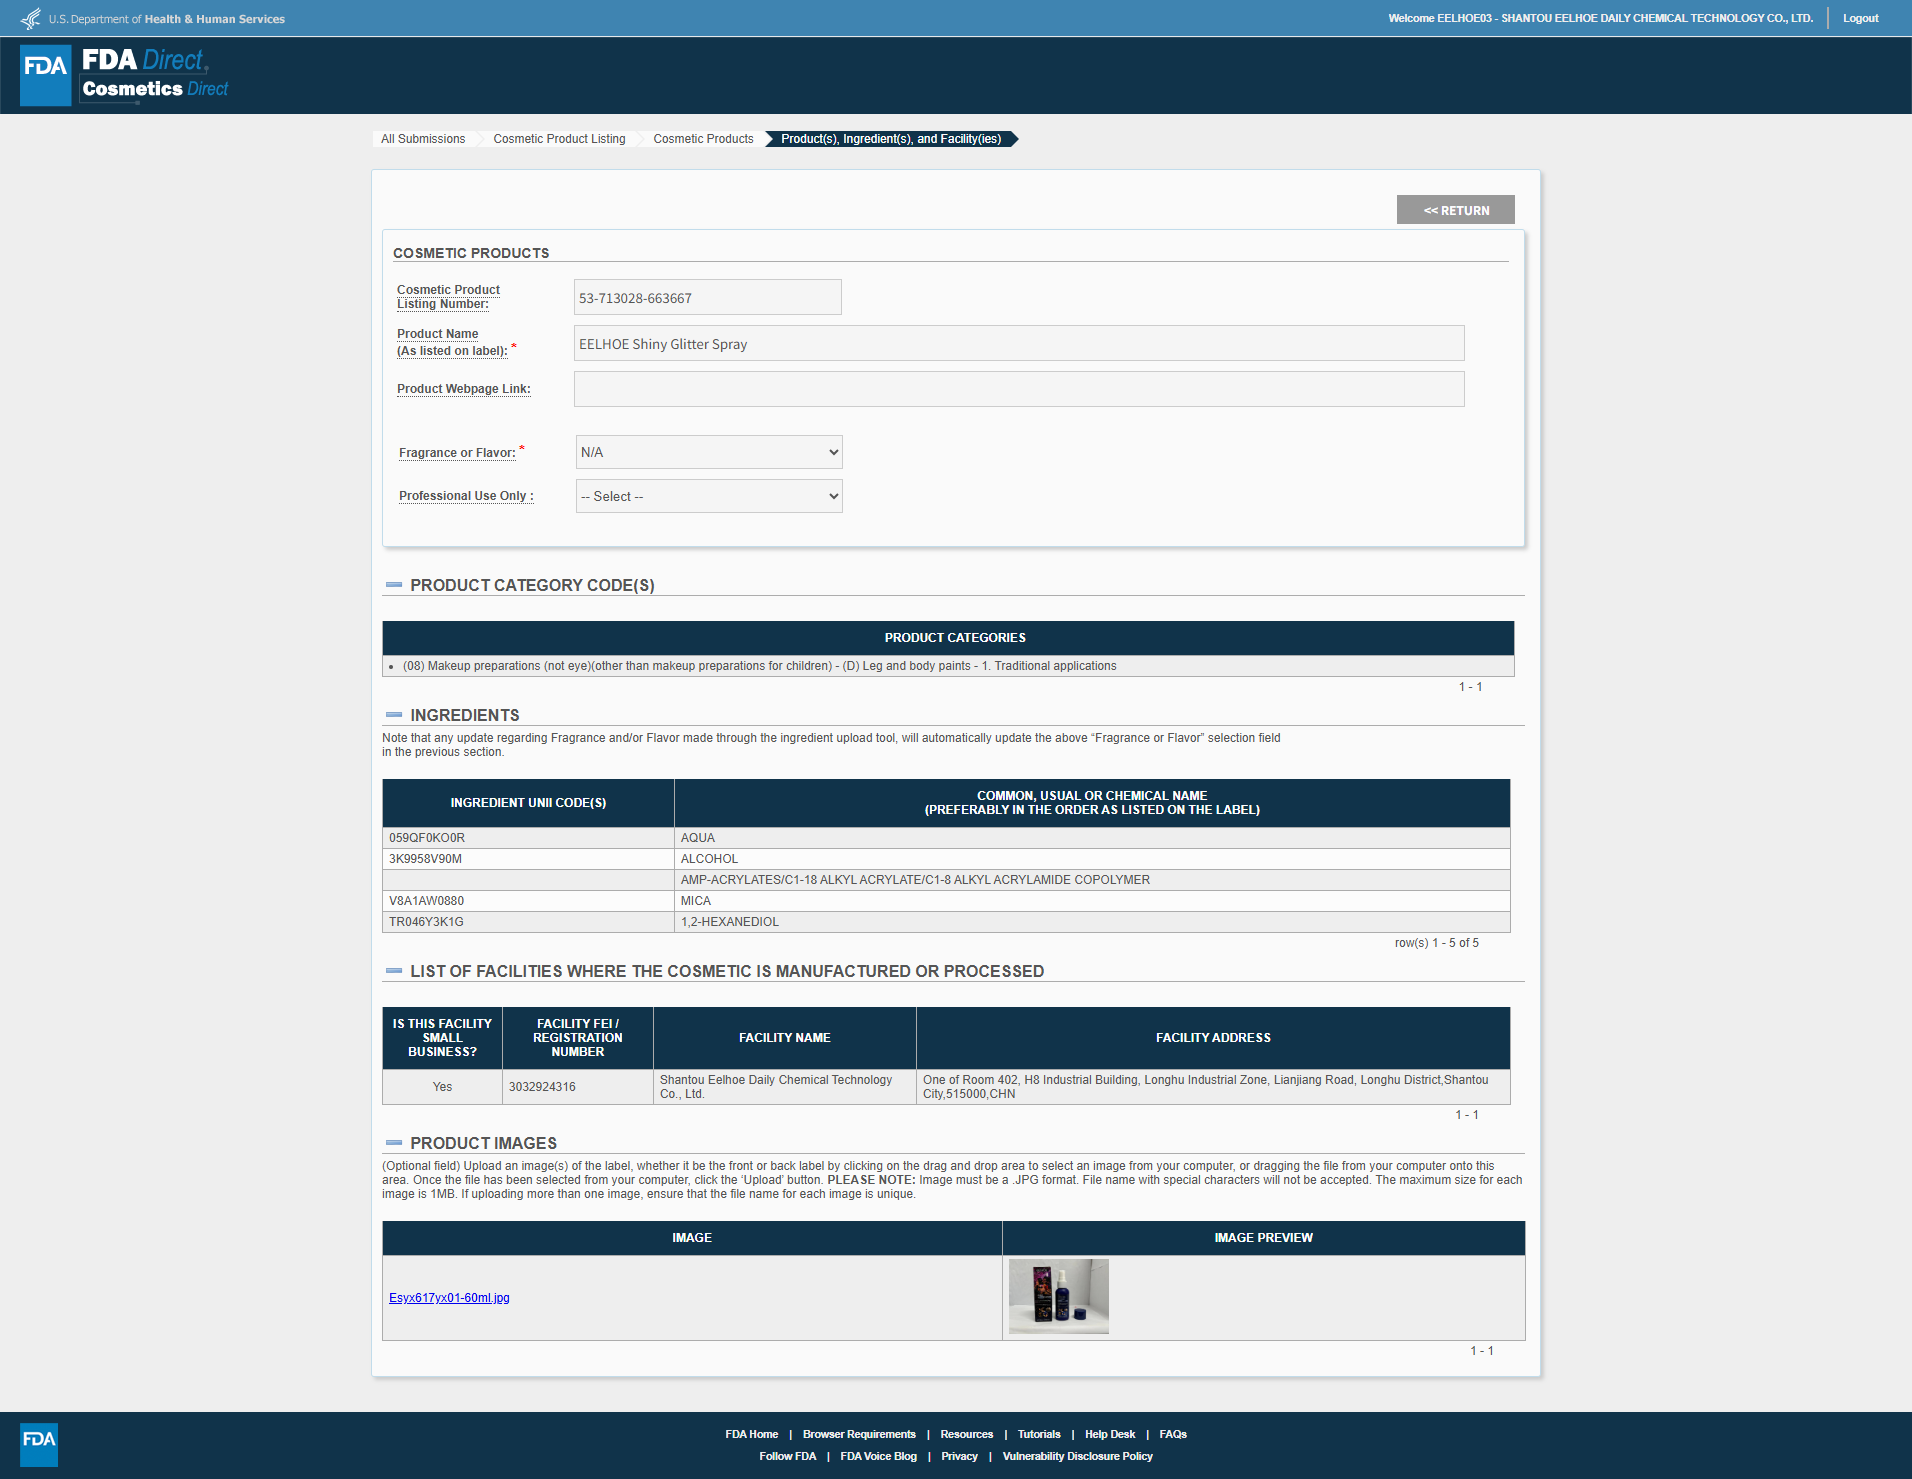Log out of the account
Screen dimensions: 1912x1479
pyautogui.click(x=1861, y=18)
